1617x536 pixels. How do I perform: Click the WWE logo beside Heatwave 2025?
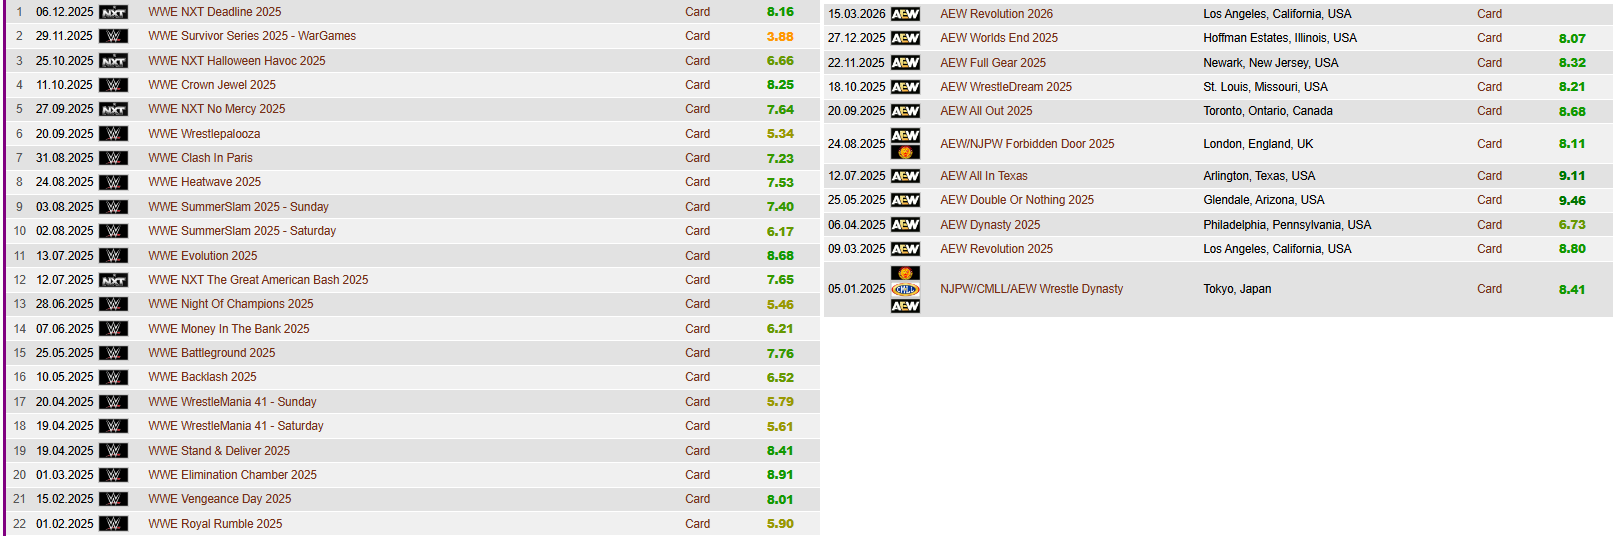coord(114,182)
